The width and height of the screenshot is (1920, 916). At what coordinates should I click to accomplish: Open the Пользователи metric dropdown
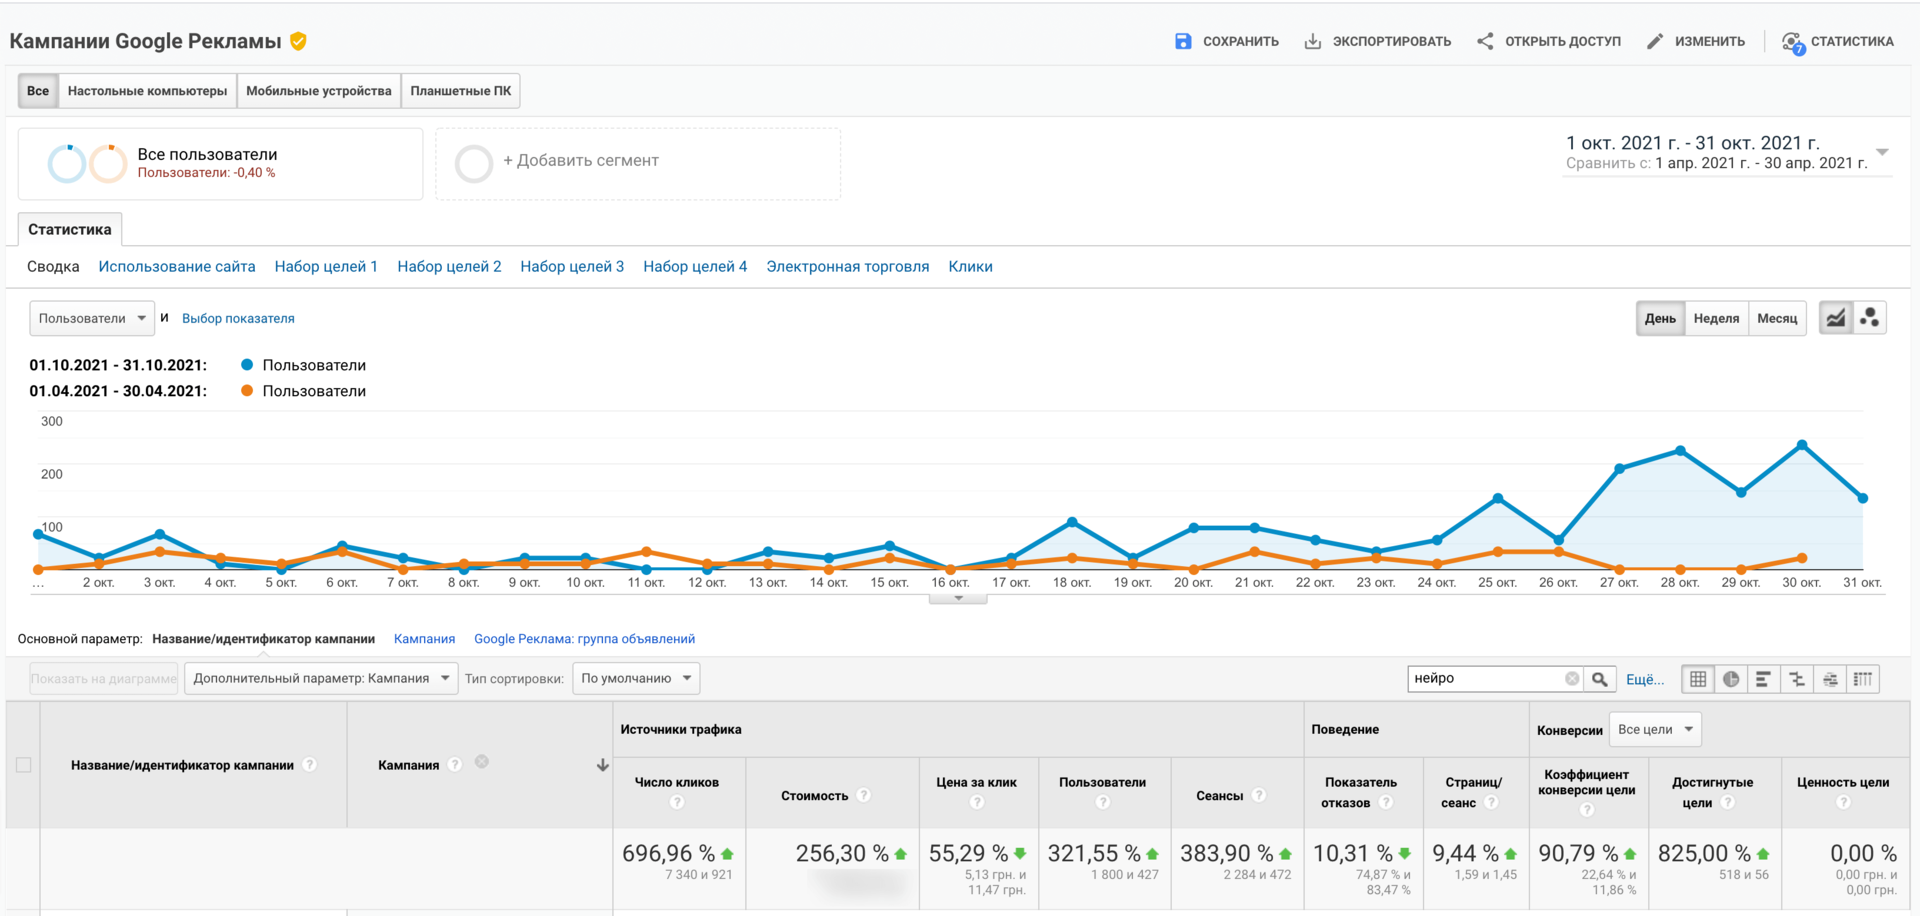pos(92,318)
